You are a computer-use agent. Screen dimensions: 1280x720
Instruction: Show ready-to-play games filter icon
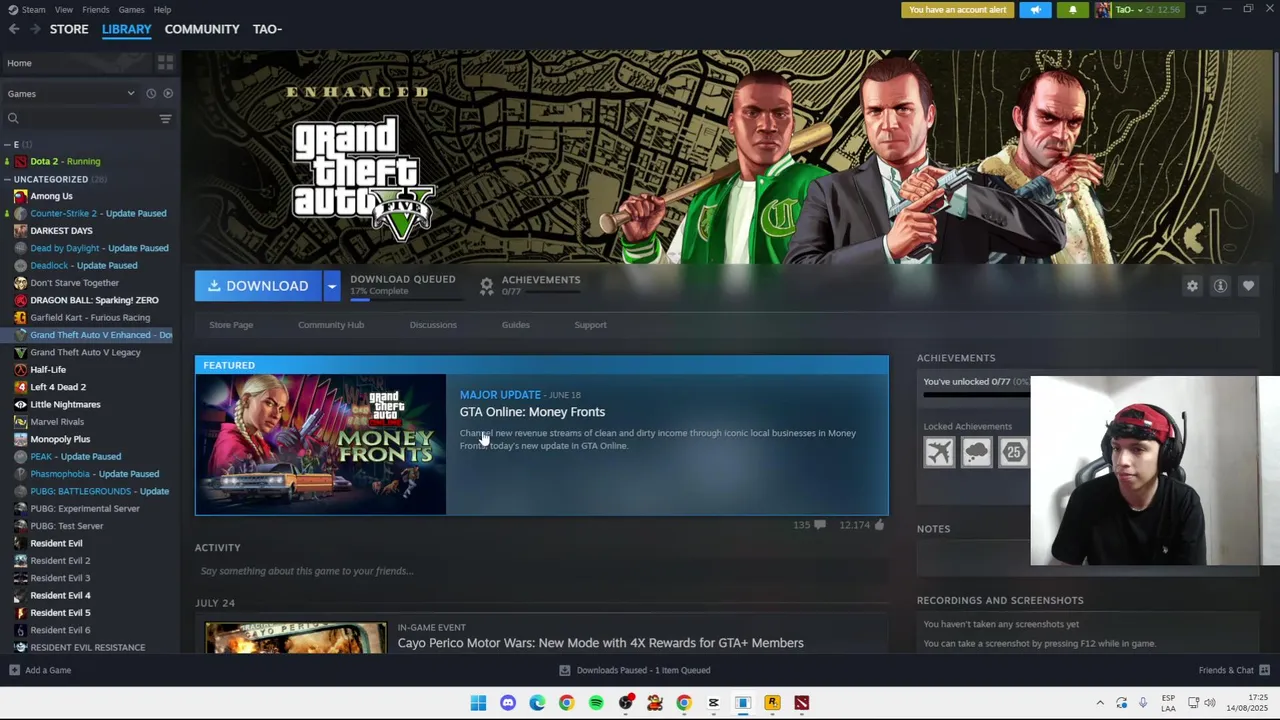pos(168,94)
